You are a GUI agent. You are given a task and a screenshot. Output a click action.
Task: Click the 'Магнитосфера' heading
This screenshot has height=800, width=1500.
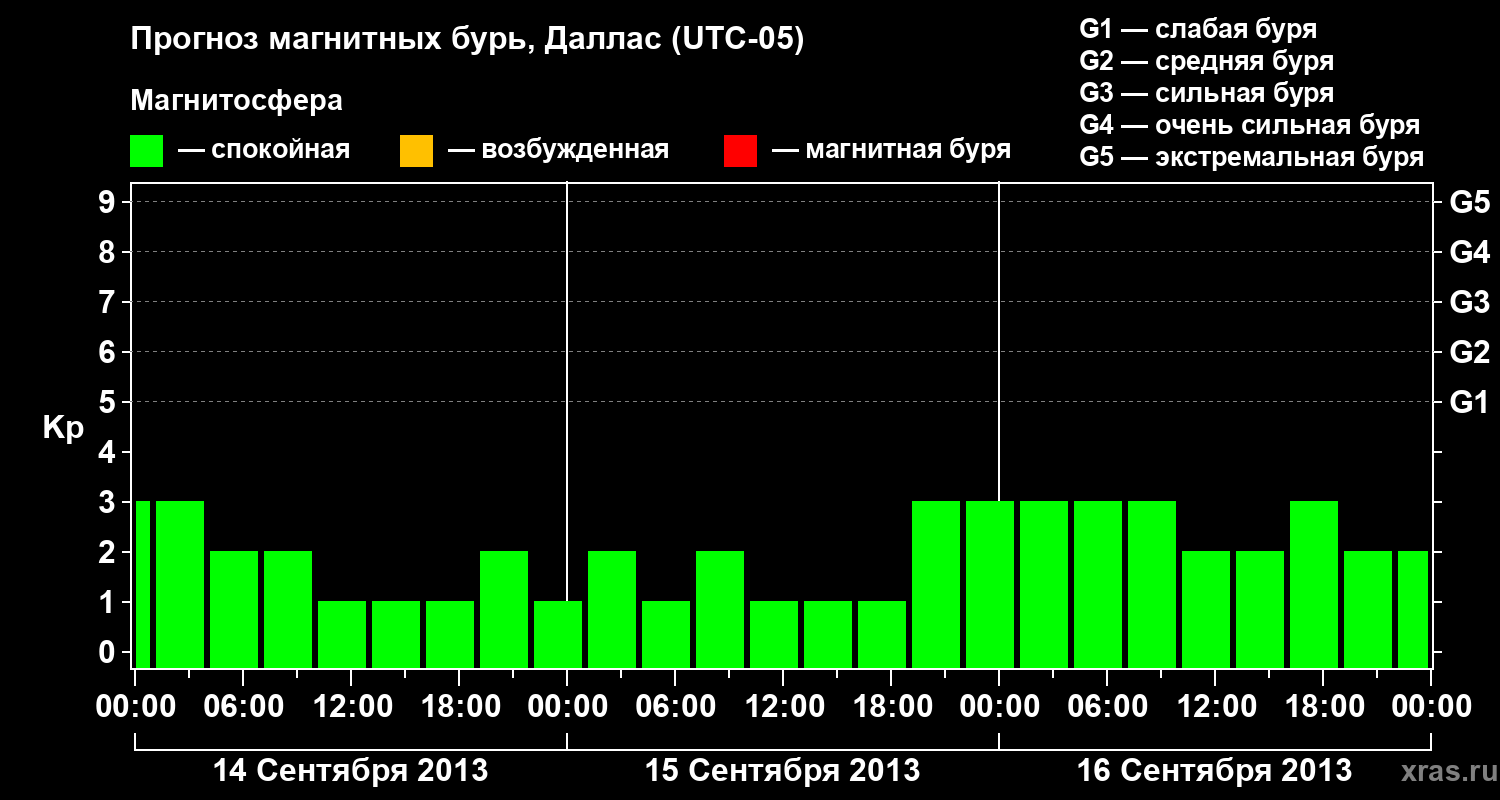click(x=236, y=101)
